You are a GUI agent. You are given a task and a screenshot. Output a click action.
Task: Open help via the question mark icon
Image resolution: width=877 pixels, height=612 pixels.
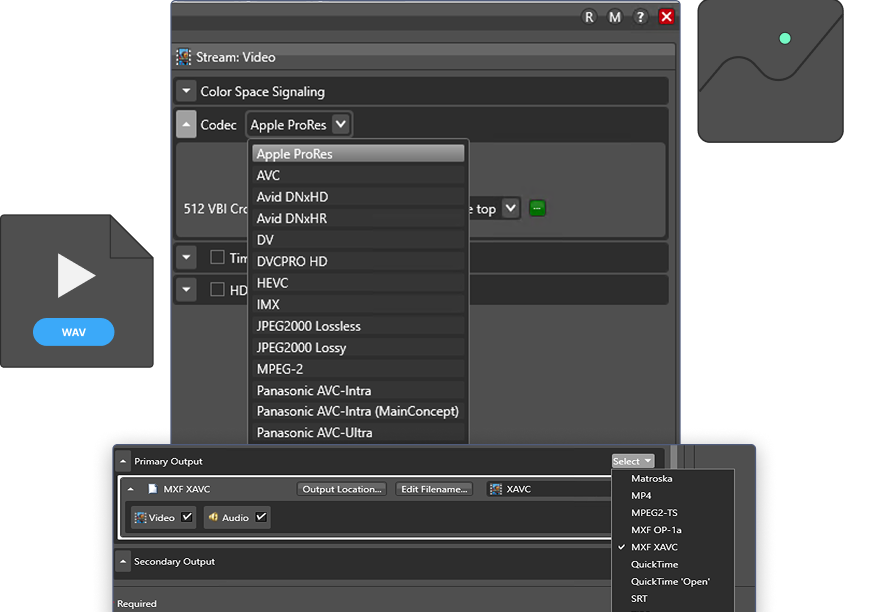point(641,17)
